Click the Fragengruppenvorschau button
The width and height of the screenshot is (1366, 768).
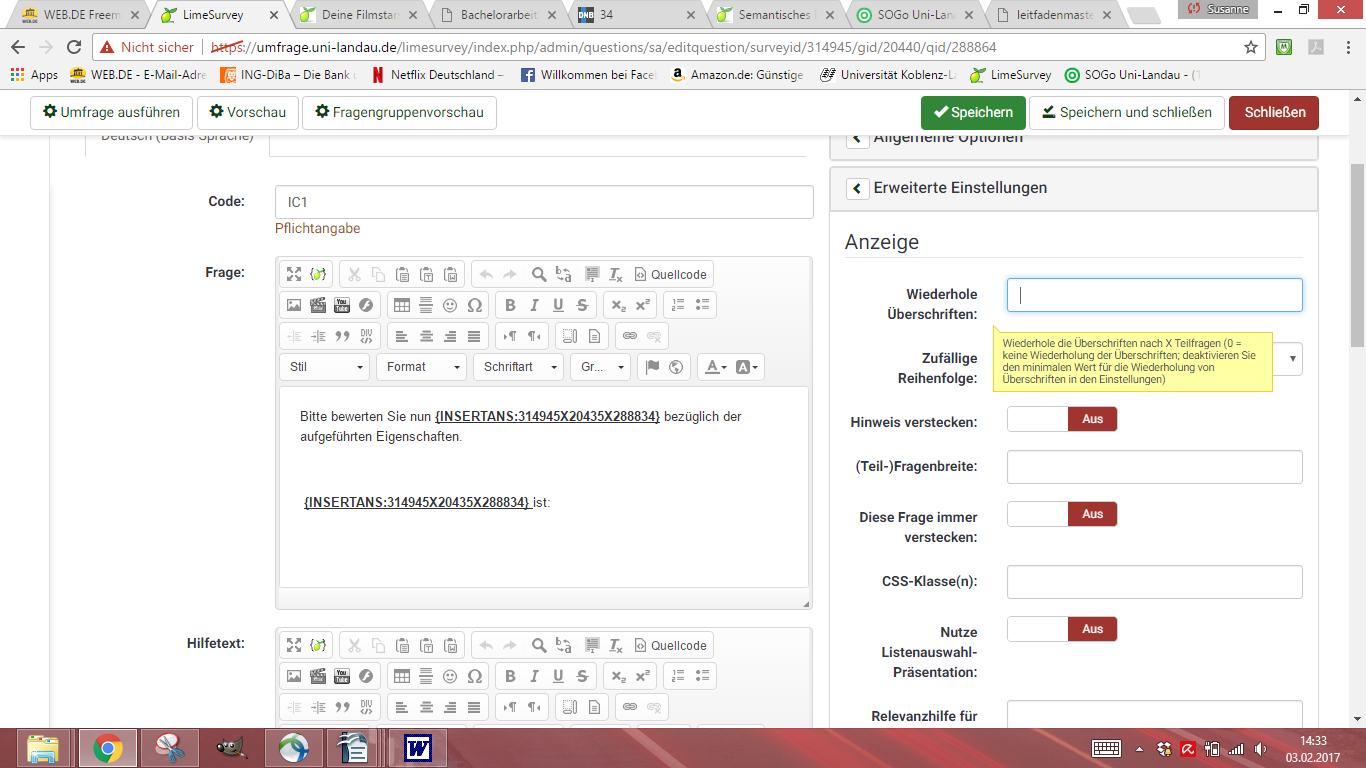coord(399,113)
